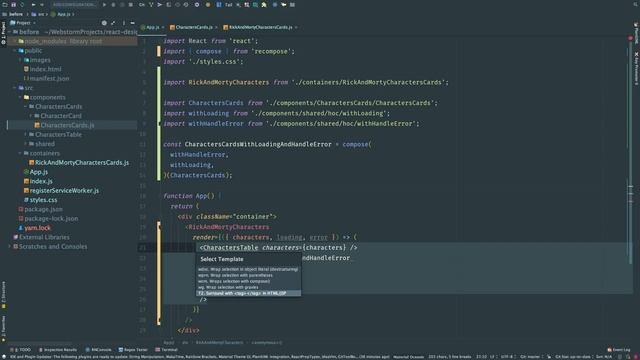Viewport: 640px width, 360px height.
Task: Expand the 'images' folder in the tree
Action: point(20,60)
